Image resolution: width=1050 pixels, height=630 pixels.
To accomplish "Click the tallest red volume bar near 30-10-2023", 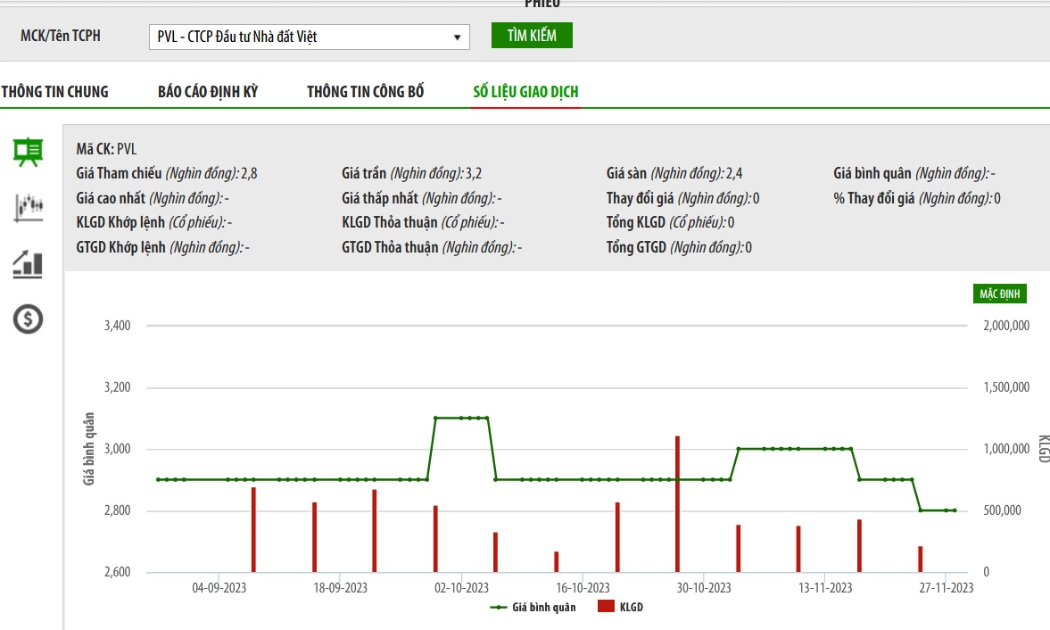I will click(678, 504).
